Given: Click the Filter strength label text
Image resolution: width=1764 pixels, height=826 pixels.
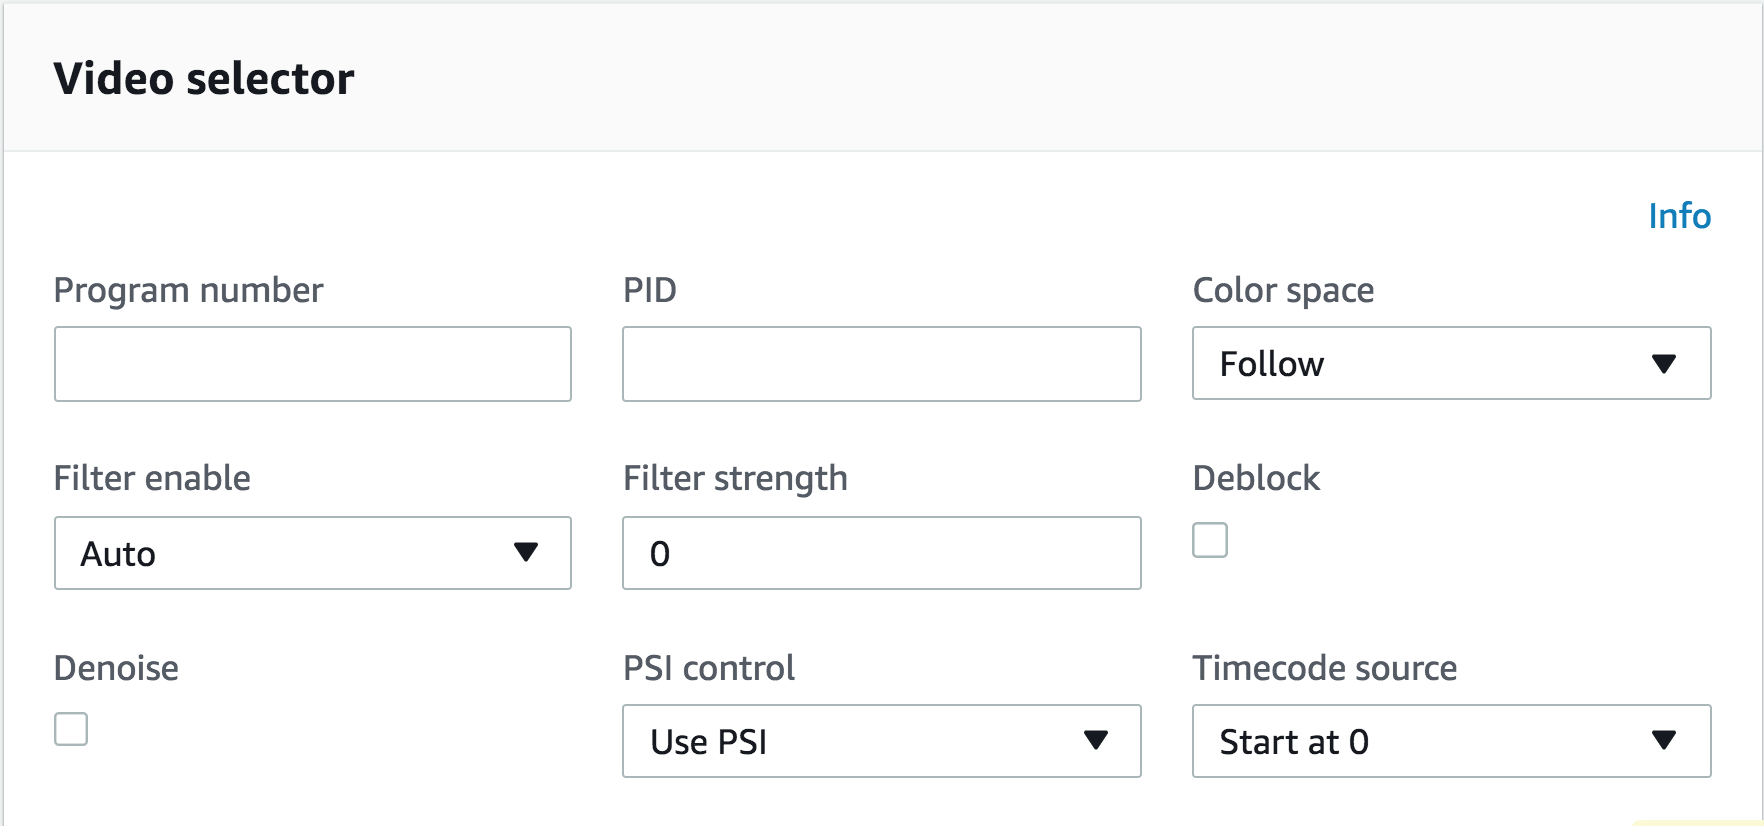Looking at the screenshot, I should coord(735,479).
